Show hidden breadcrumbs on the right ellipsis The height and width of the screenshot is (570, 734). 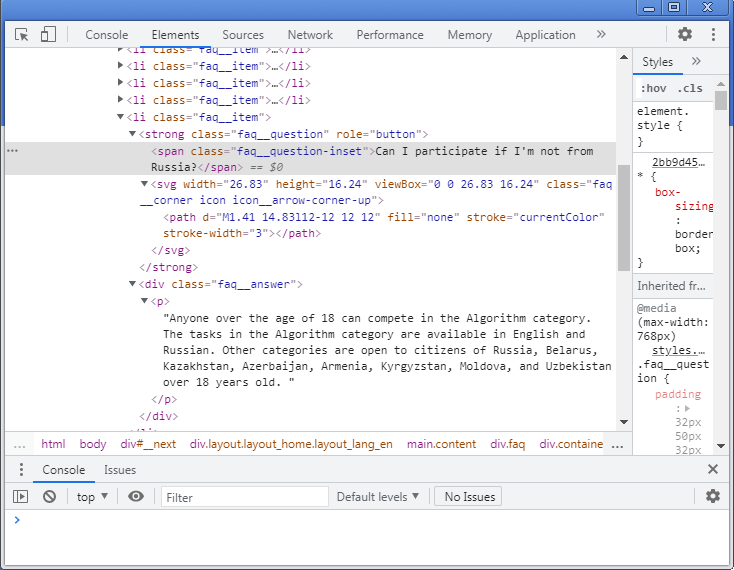pyautogui.click(x=617, y=445)
